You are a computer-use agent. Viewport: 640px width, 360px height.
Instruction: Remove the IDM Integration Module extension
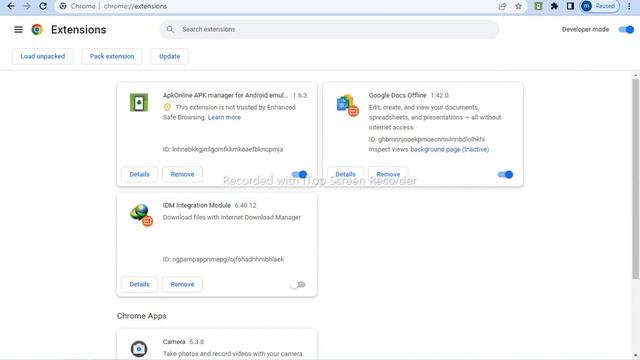click(x=182, y=284)
